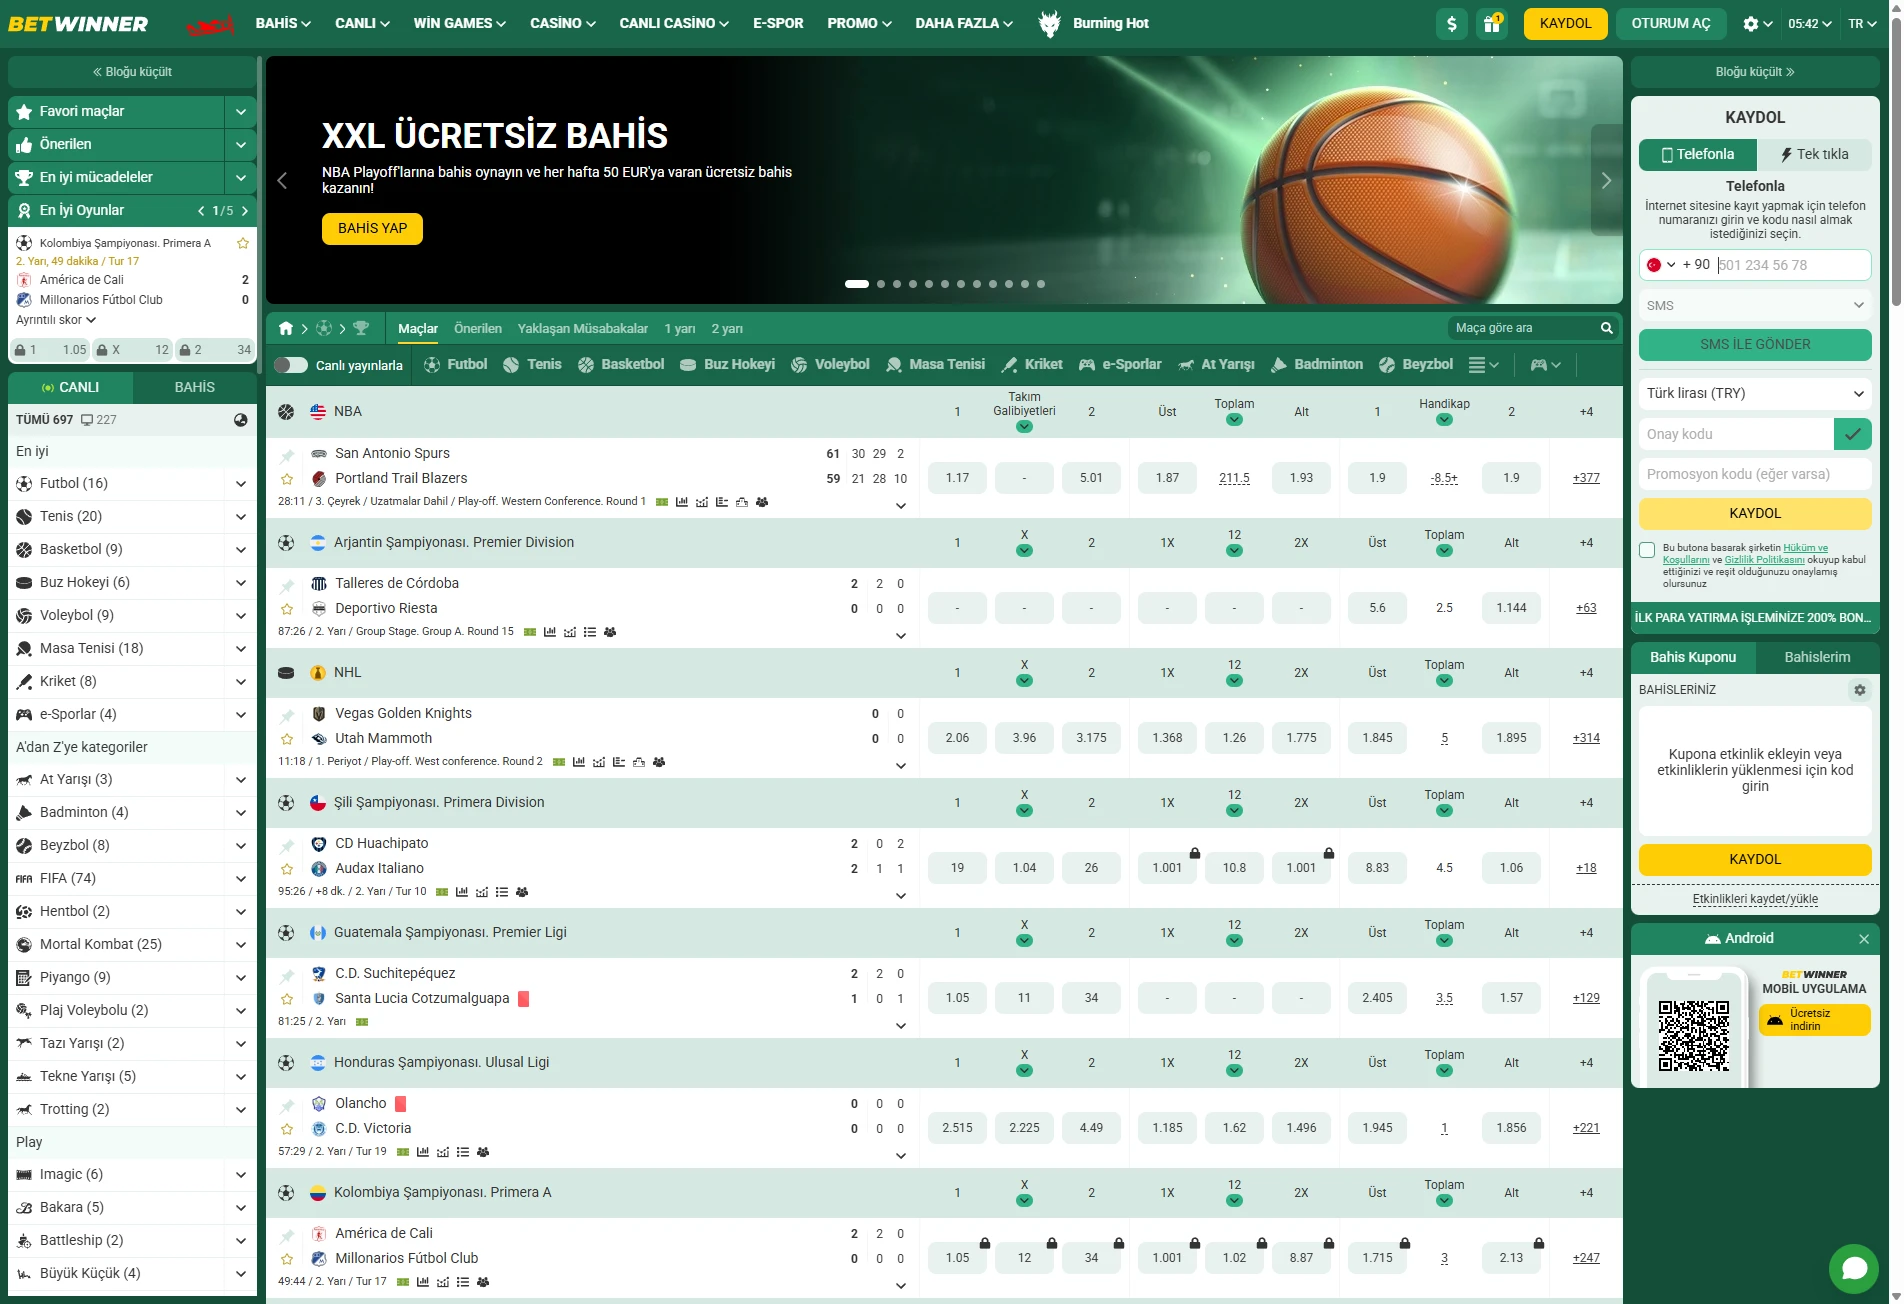Favorite the Deportivo Riesta match star
This screenshot has width=1904, height=1304.
tap(287, 609)
